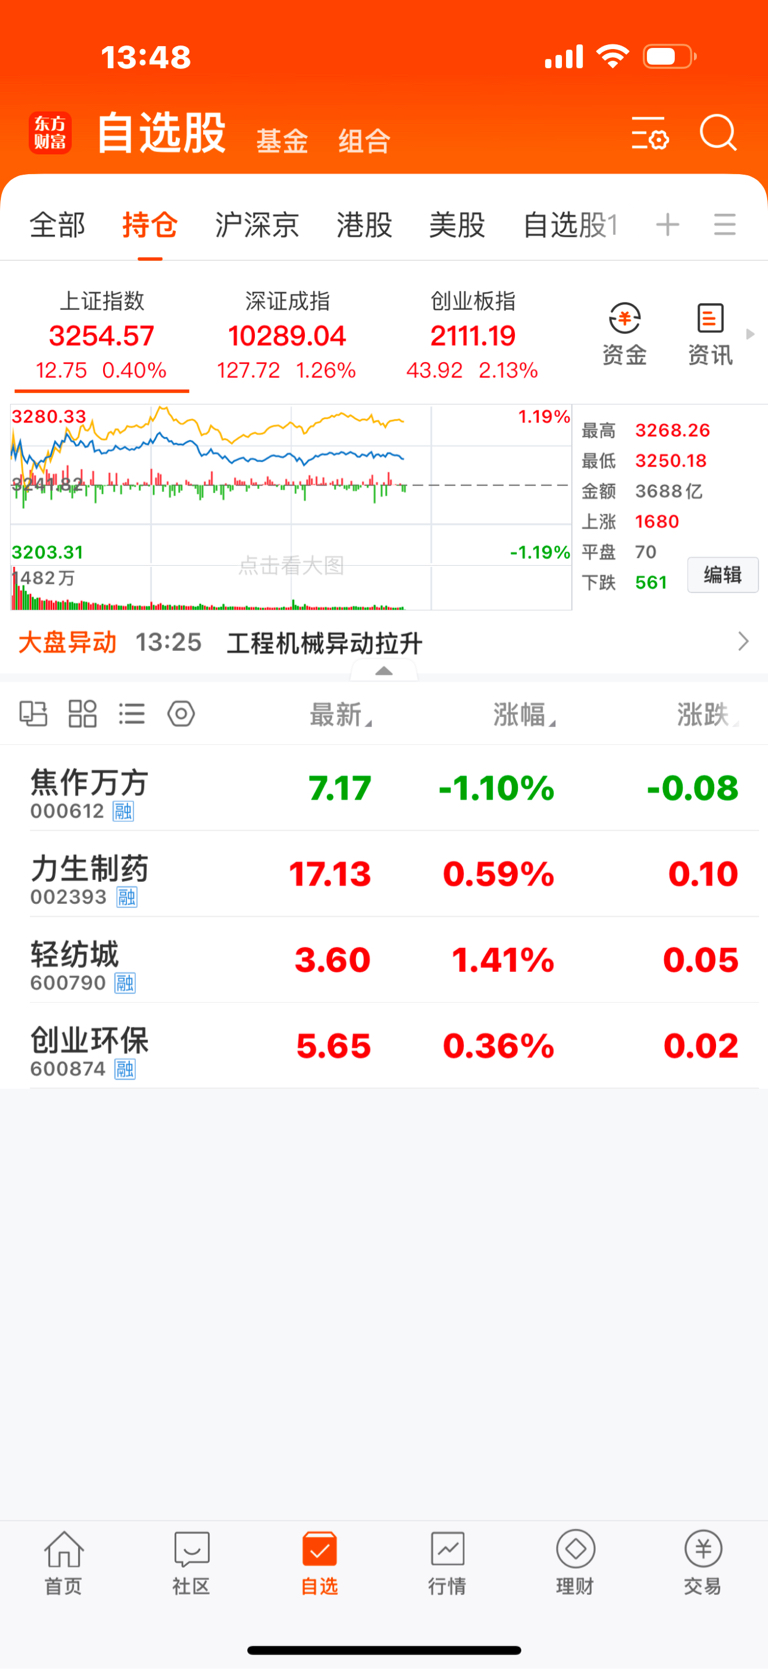Add a new group with plus icon

tap(667, 225)
